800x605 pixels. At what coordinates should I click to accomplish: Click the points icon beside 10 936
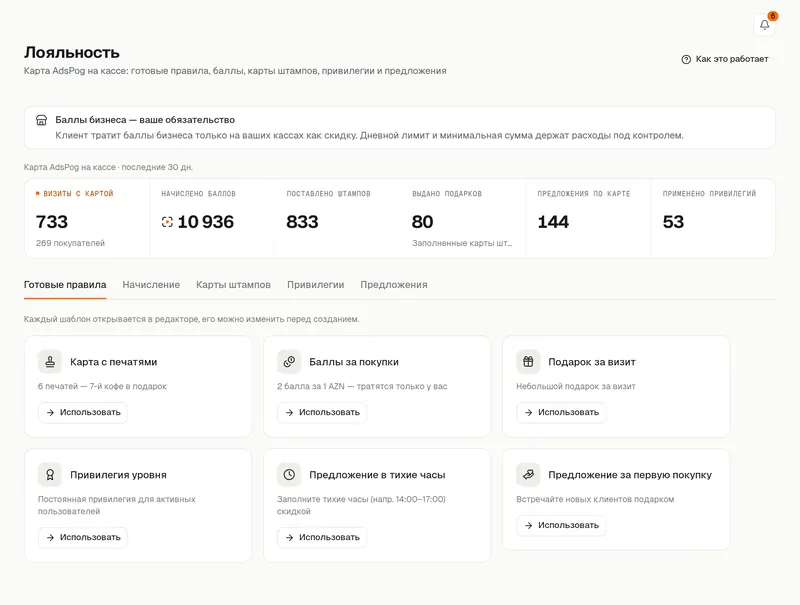tap(167, 222)
